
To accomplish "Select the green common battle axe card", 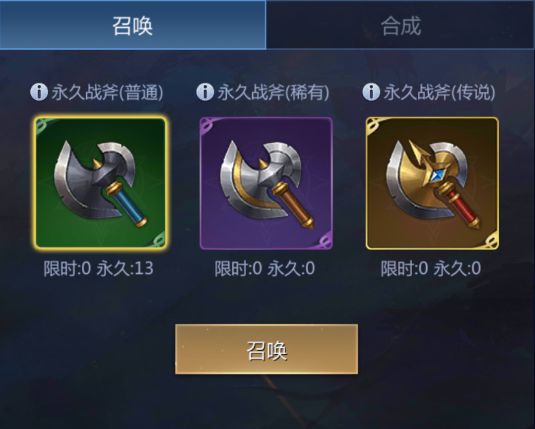I will (x=100, y=183).
